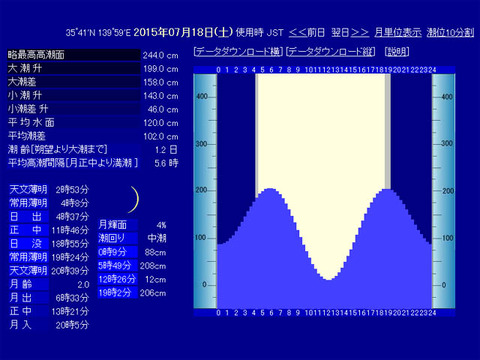Screen dimensions: 480x360
Task: Select sunset time 18時55分
Action: coord(70,244)
